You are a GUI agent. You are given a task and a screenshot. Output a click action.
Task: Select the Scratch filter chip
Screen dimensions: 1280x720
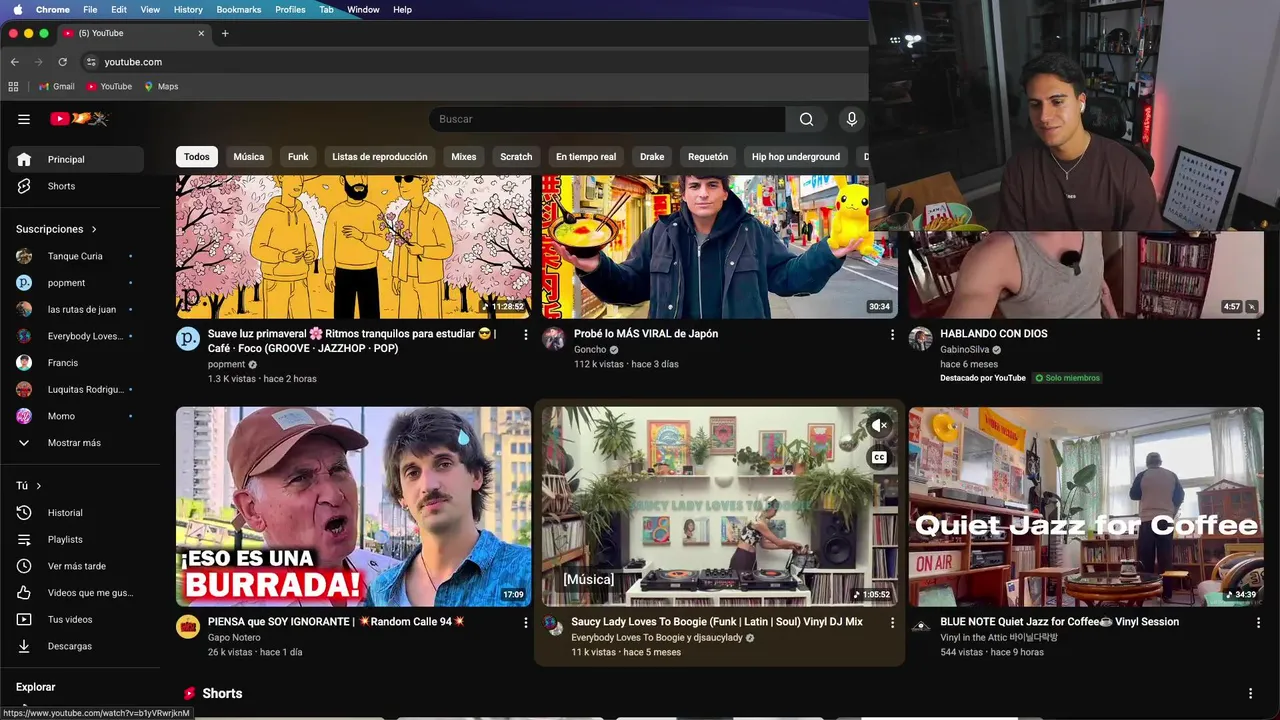pos(516,157)
